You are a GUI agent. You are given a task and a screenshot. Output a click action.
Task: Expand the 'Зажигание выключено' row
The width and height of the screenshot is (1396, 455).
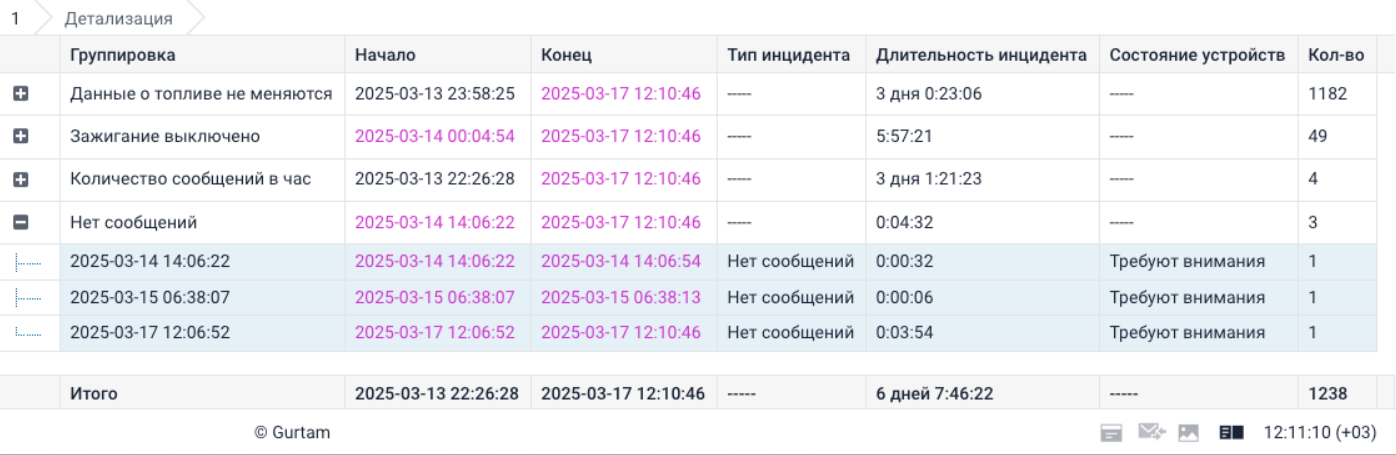coord(20,137)
